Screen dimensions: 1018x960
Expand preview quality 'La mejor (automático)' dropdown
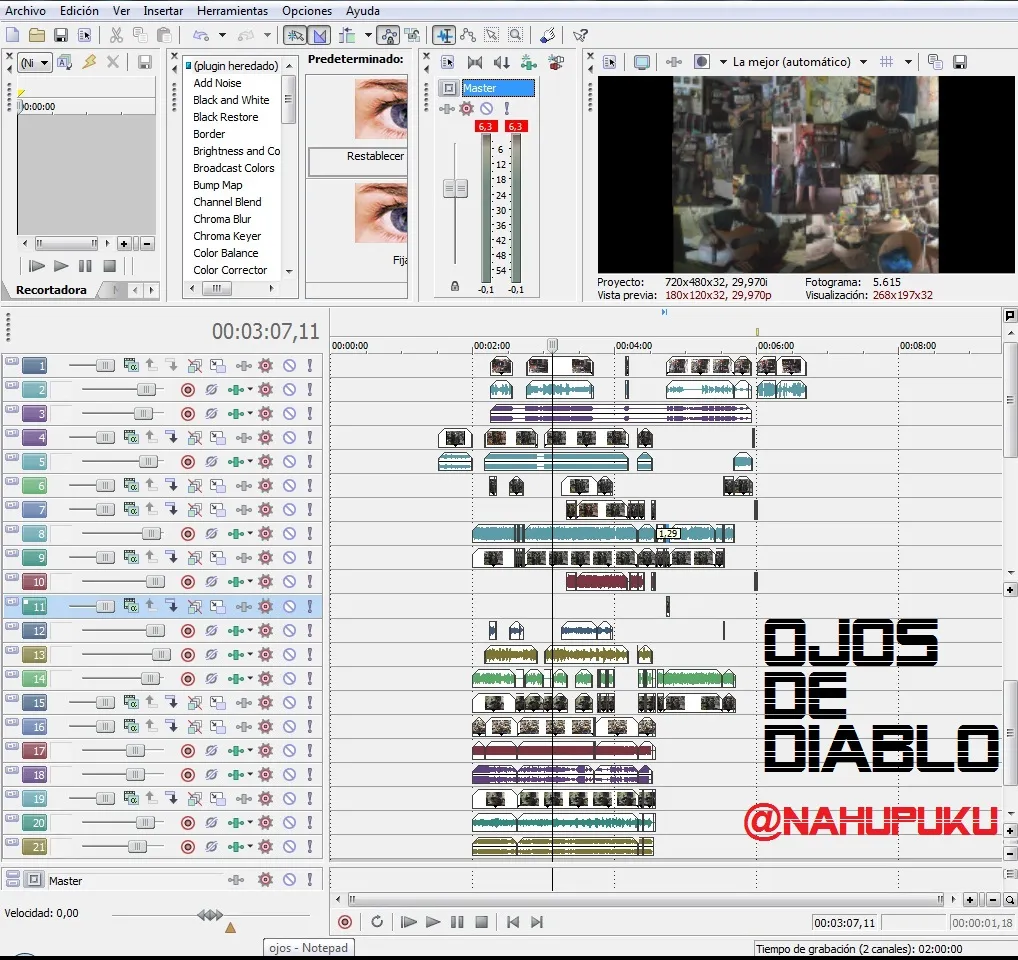pyautogui.click(x=863, y=62)
